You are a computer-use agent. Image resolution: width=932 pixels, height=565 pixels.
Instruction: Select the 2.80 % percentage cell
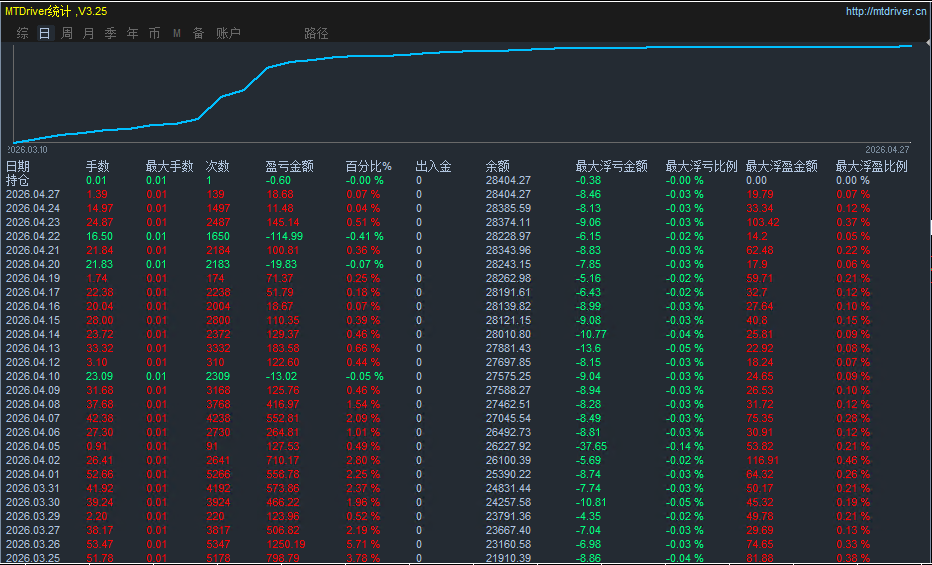click(363, 460)
